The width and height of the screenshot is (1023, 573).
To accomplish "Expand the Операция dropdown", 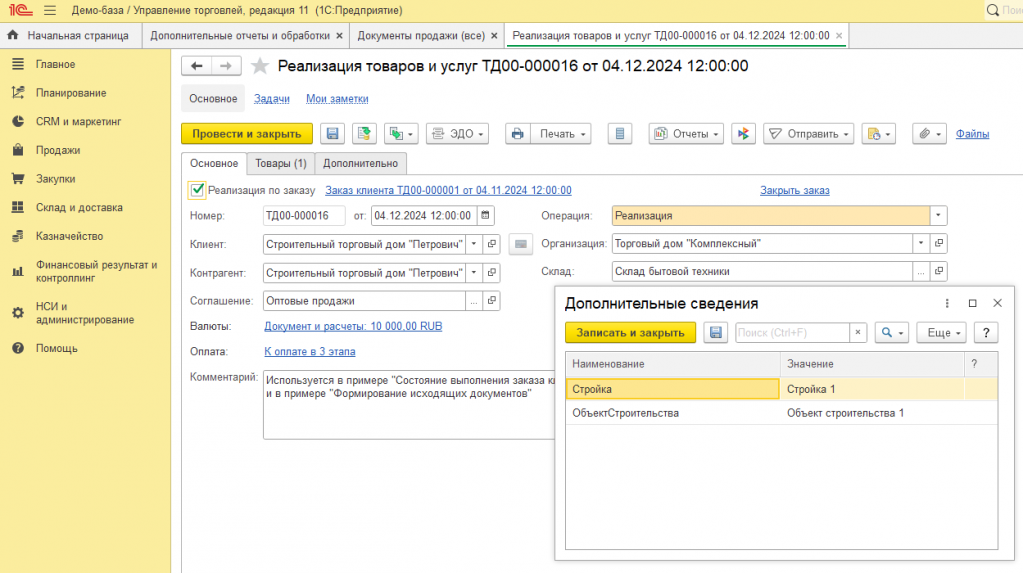I will pos(938,215).
